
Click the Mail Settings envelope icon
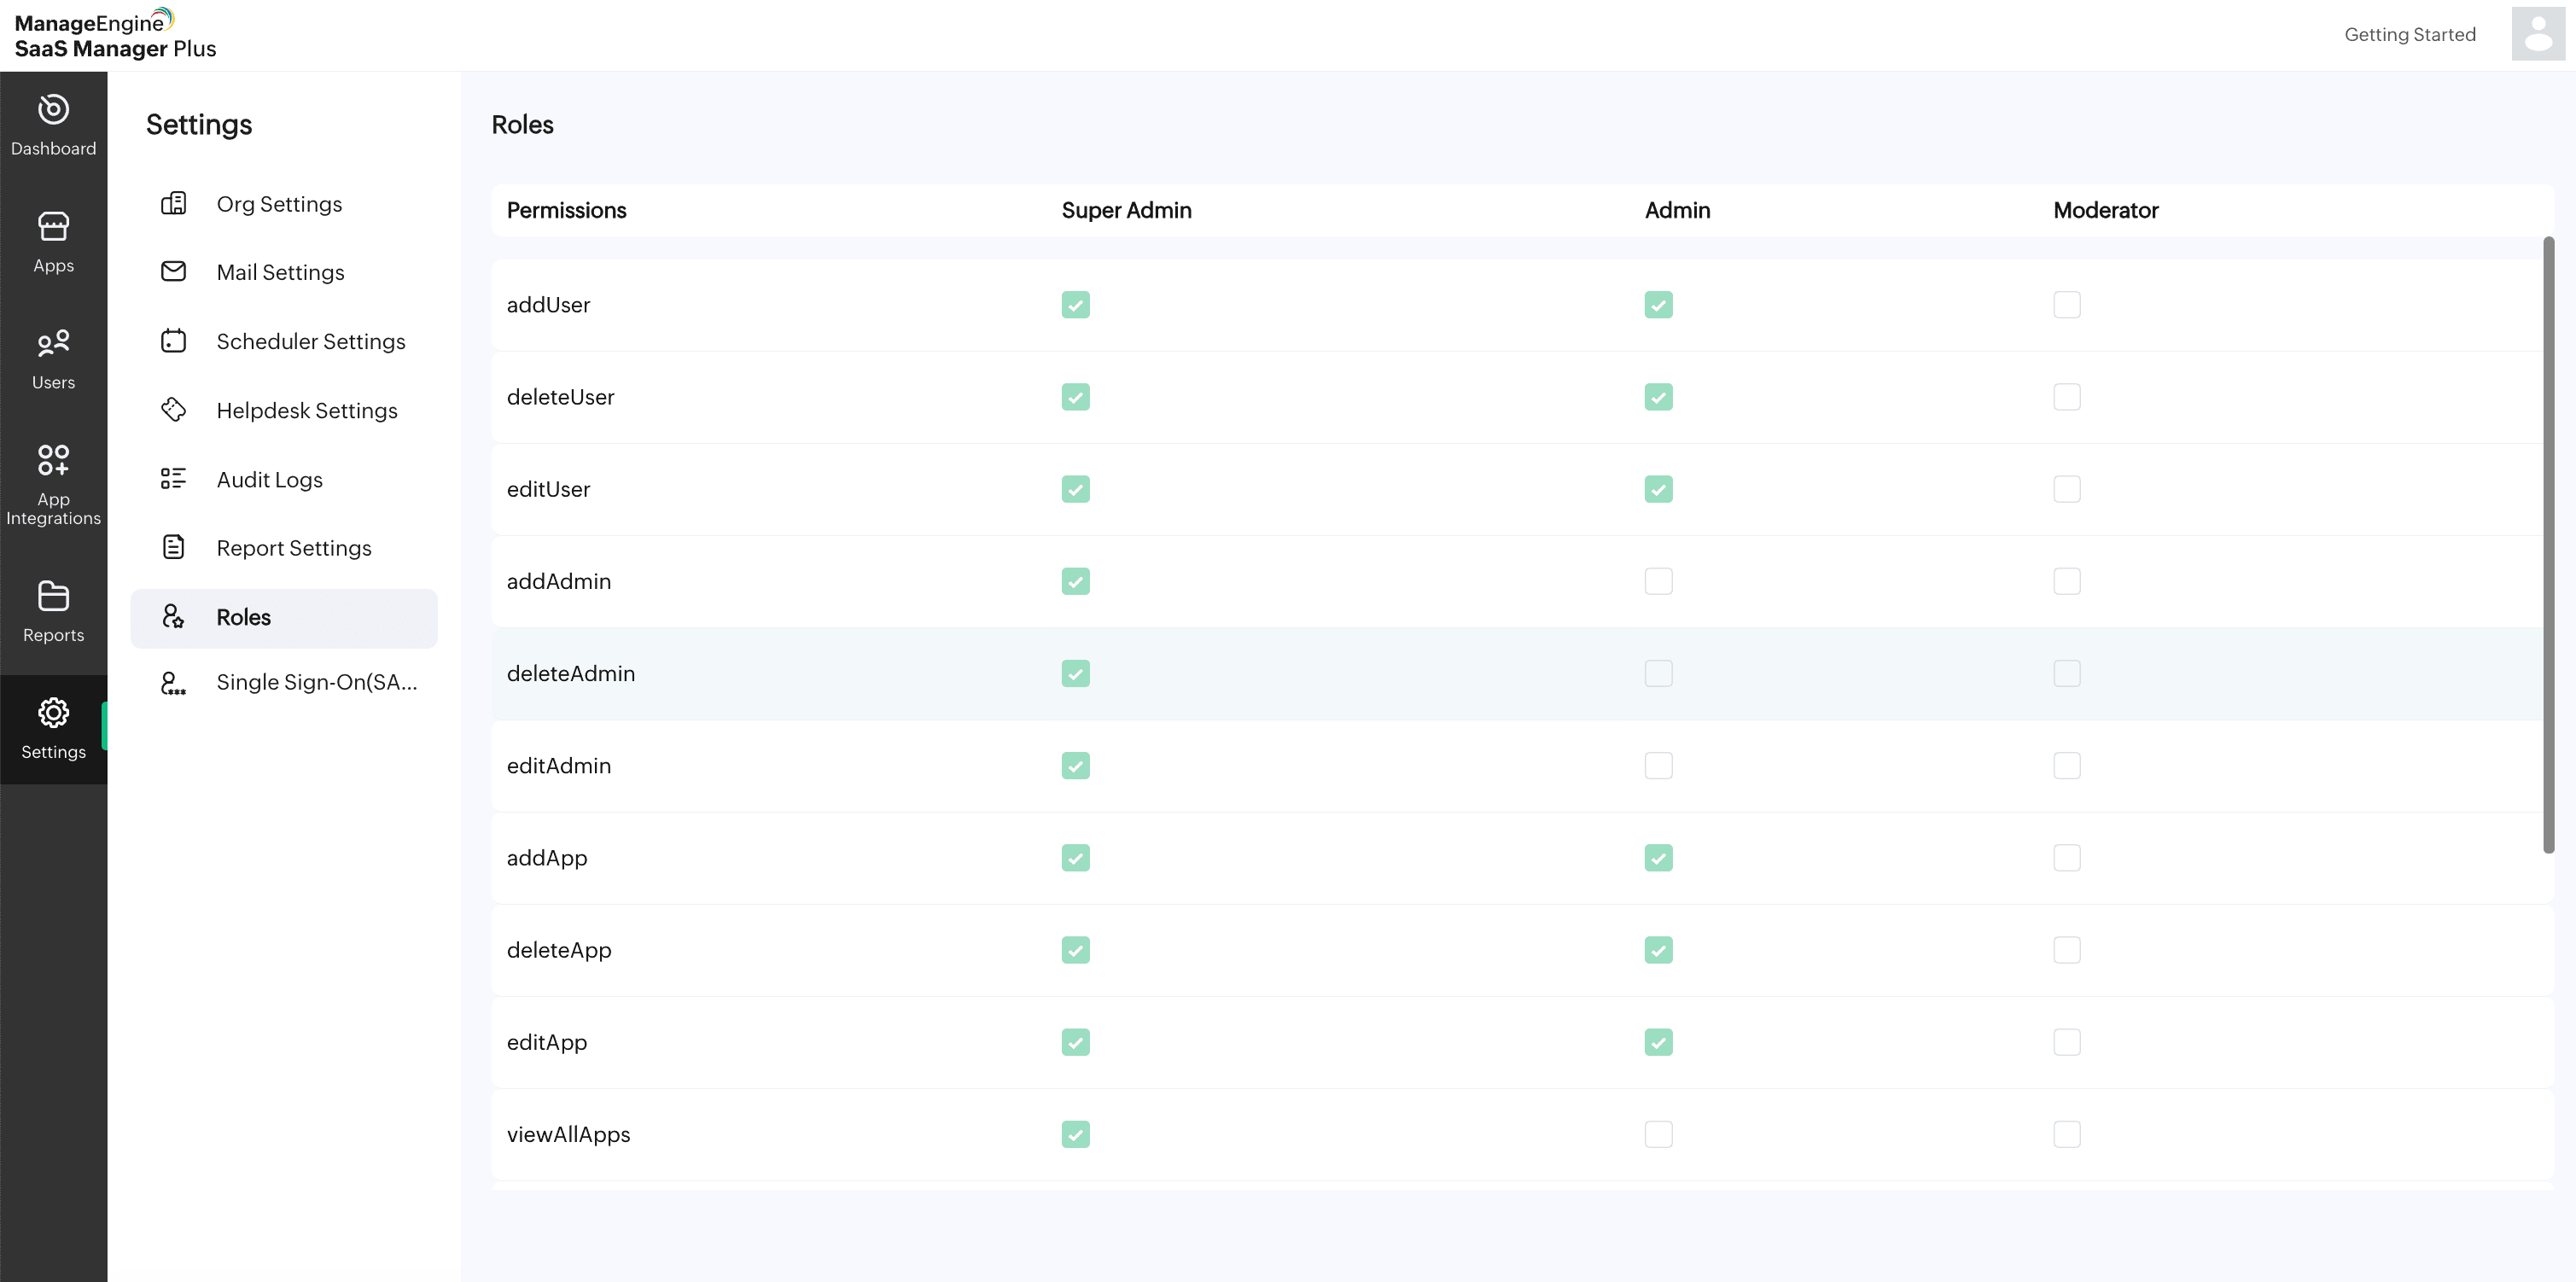pos(173,272)
